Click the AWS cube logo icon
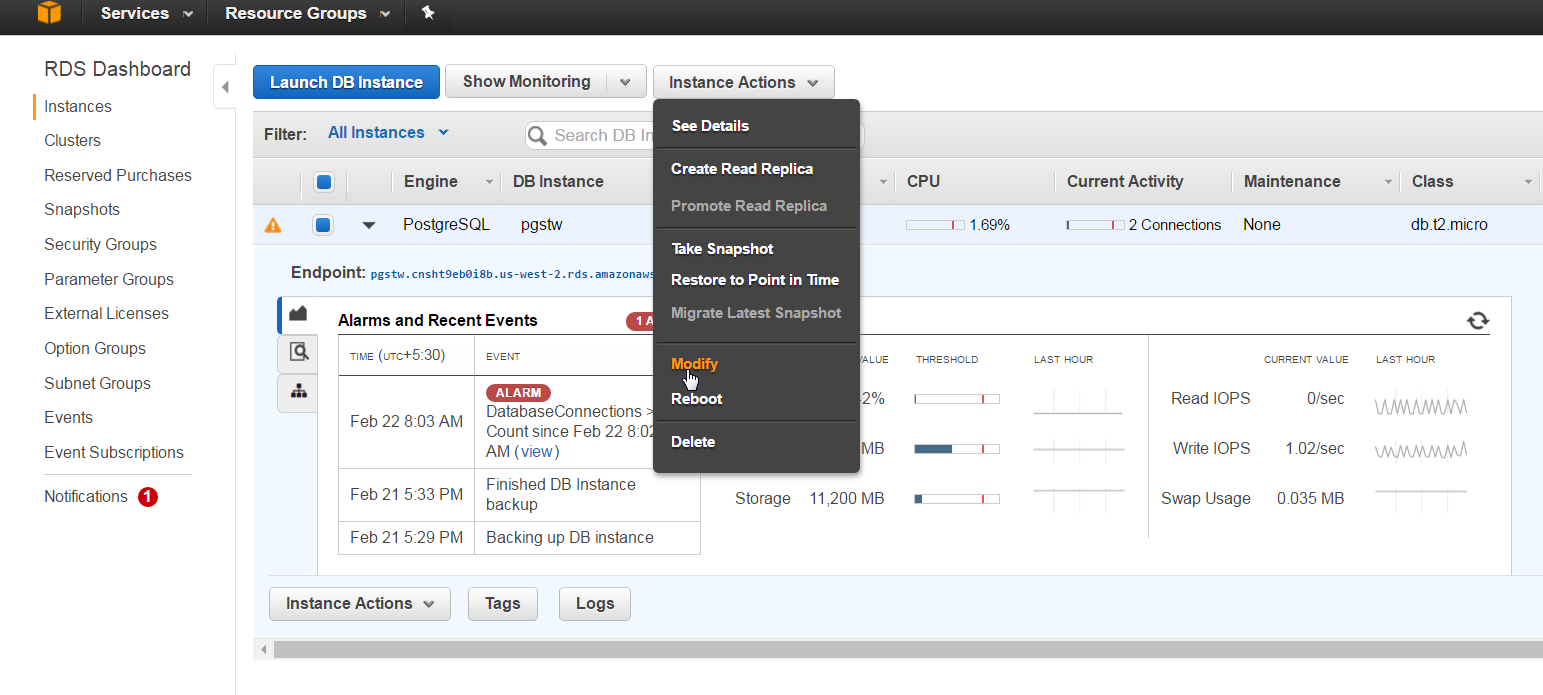Image resolution: width=1543 pixels, height=695 pixels. 49,13
